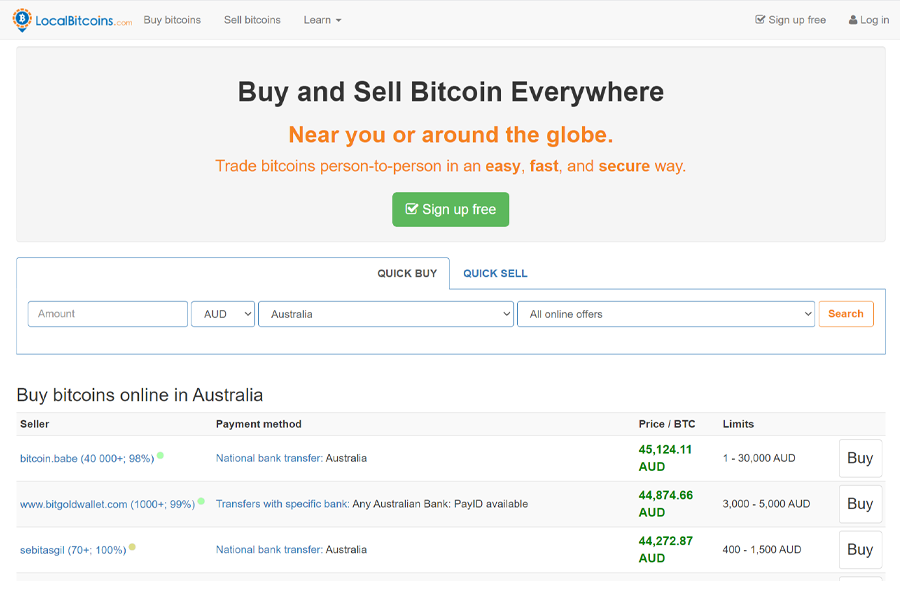Click the 44,272.87 AUD price
This screenshot has width=900, height=600.
(666, 549)
